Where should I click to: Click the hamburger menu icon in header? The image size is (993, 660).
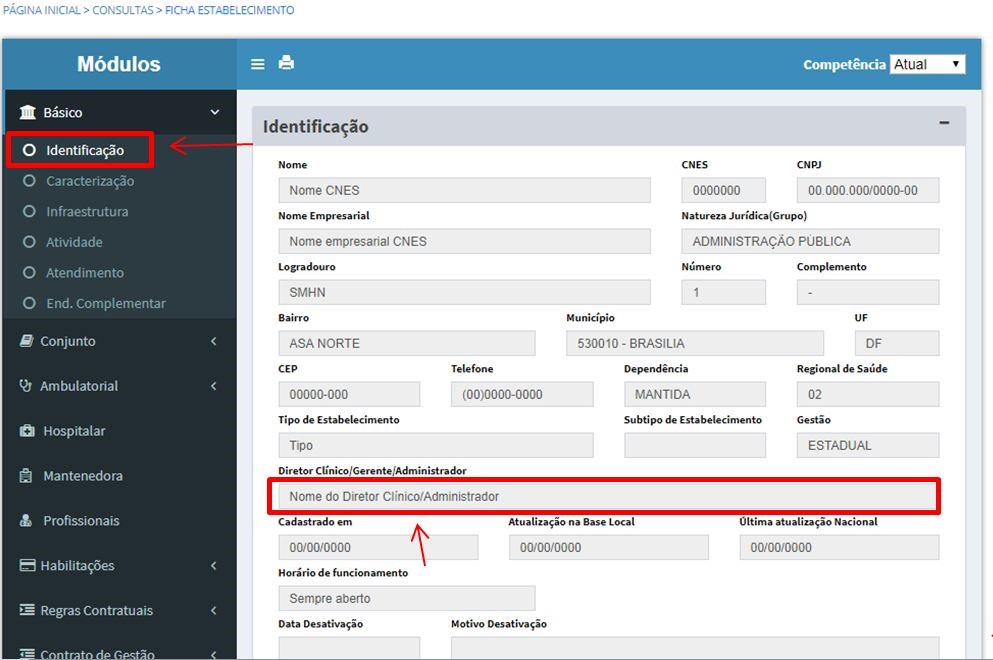(x=258, y=64)
